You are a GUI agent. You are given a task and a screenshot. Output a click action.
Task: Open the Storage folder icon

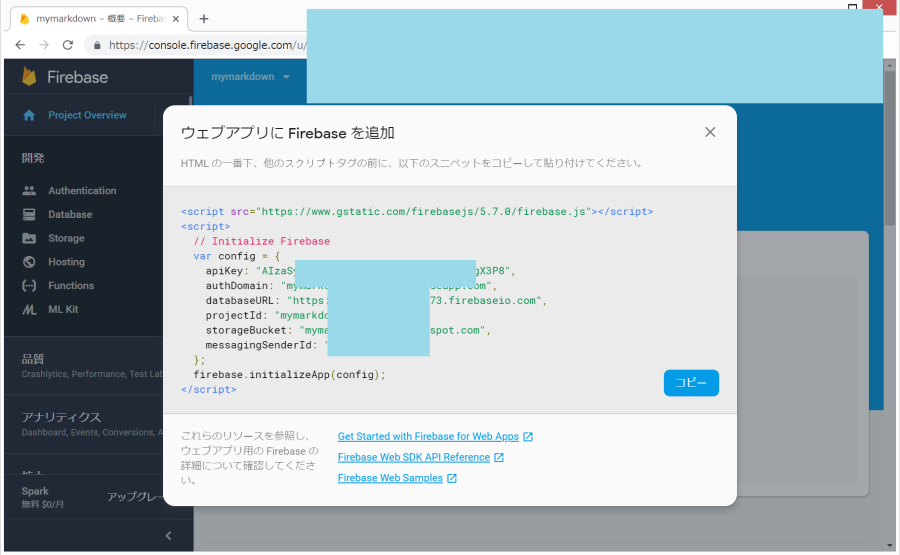29,239
